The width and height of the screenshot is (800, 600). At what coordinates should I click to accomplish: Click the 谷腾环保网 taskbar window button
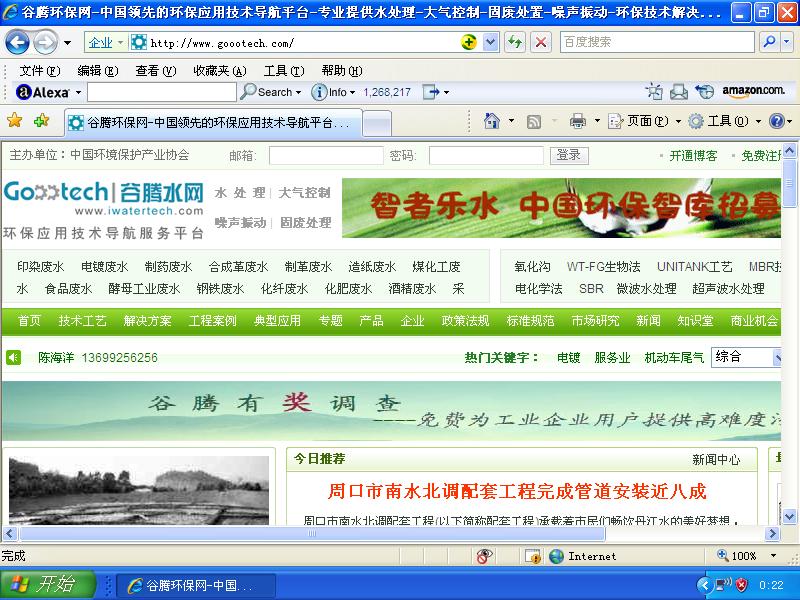[197, 585]
